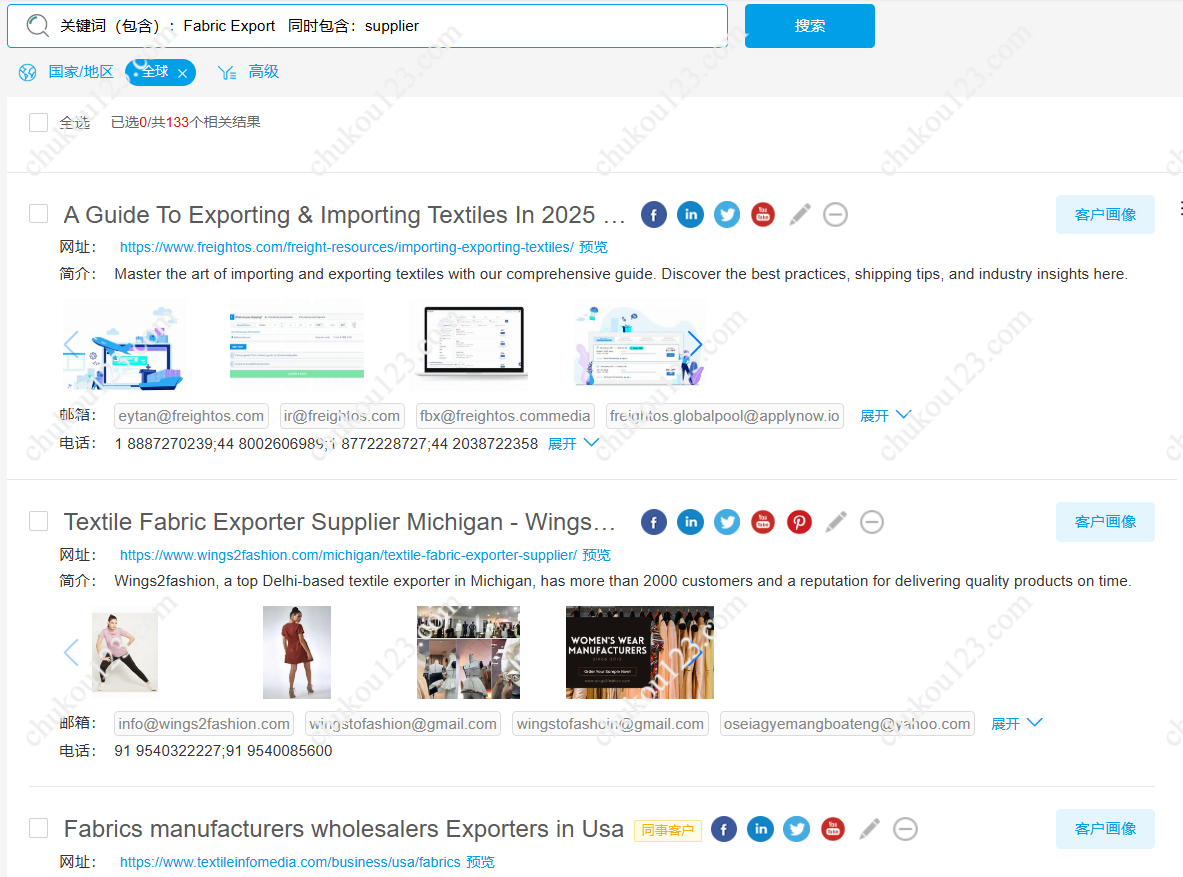Open Facebook for the Guide To Exporting result
Image resolution: width=1183 pixels, height=877 pixels.
tap(654, 215)
